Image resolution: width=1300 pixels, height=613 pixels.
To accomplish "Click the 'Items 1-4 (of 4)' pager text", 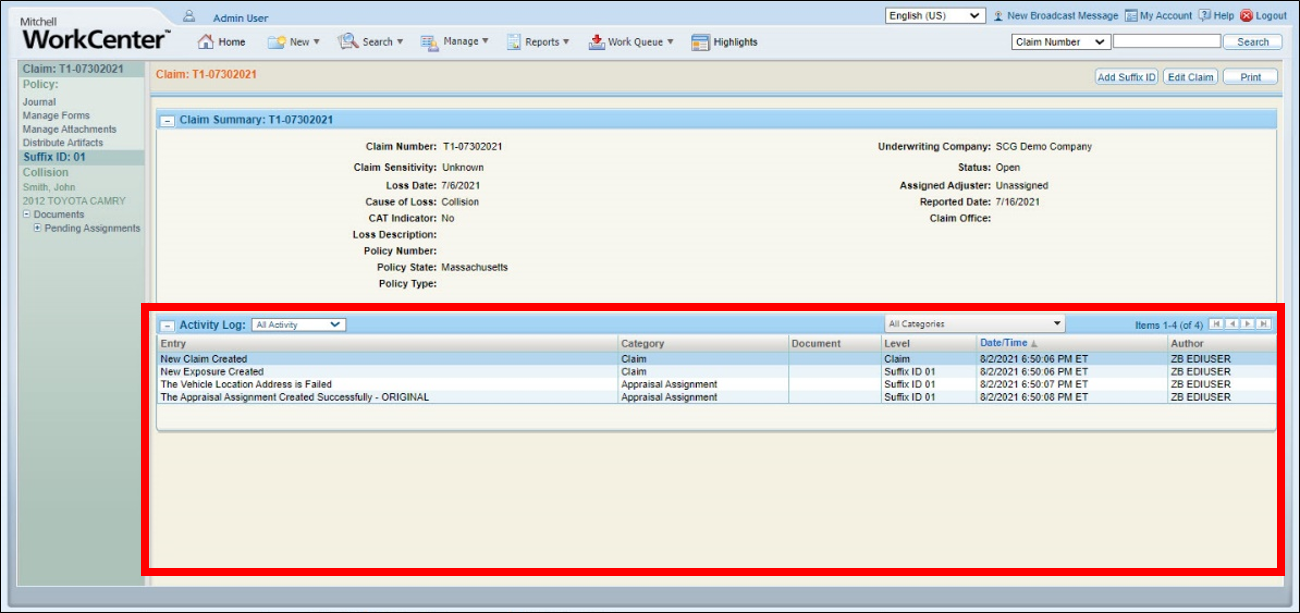I will (x=1169, y=325).
